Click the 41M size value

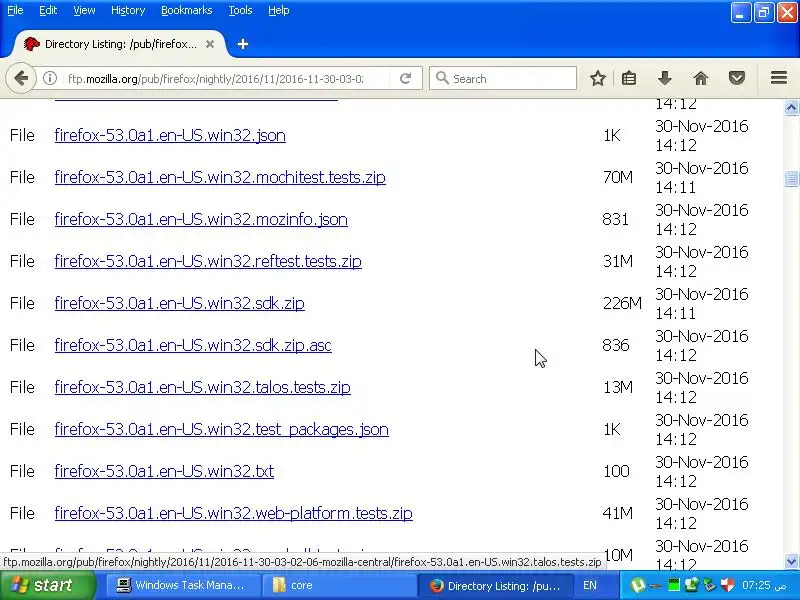[x=617, y=513]
